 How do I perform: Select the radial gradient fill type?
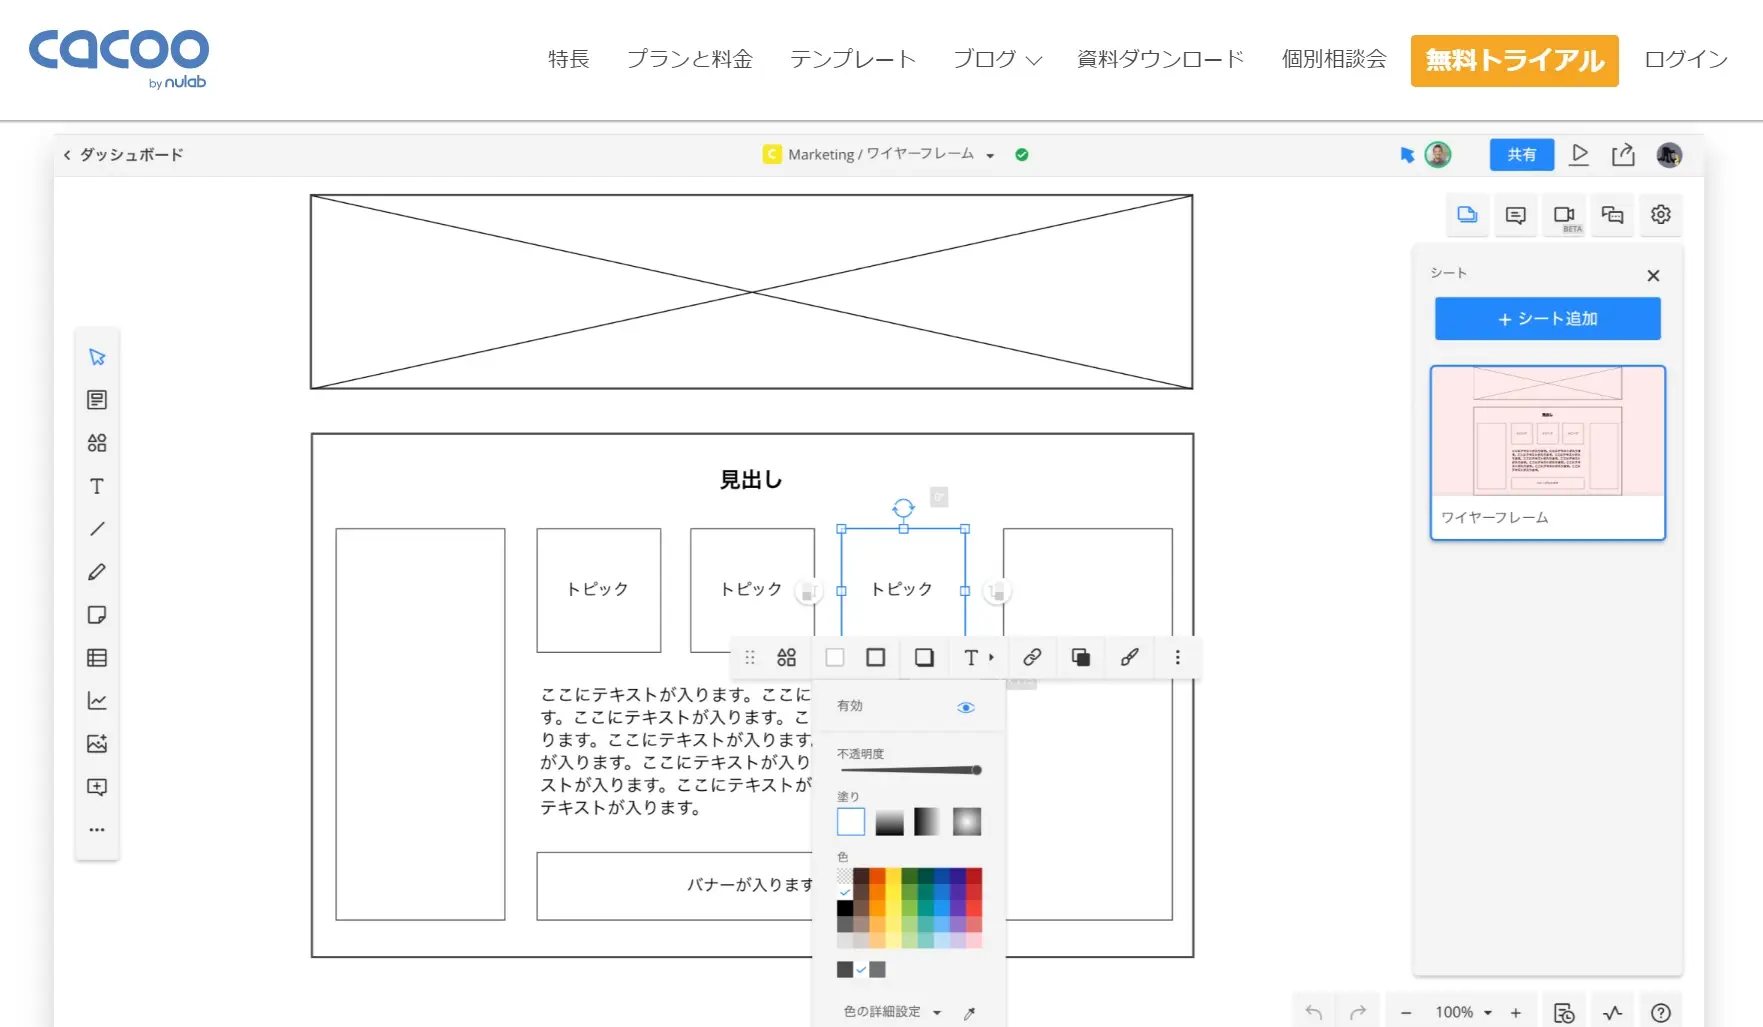966,822
